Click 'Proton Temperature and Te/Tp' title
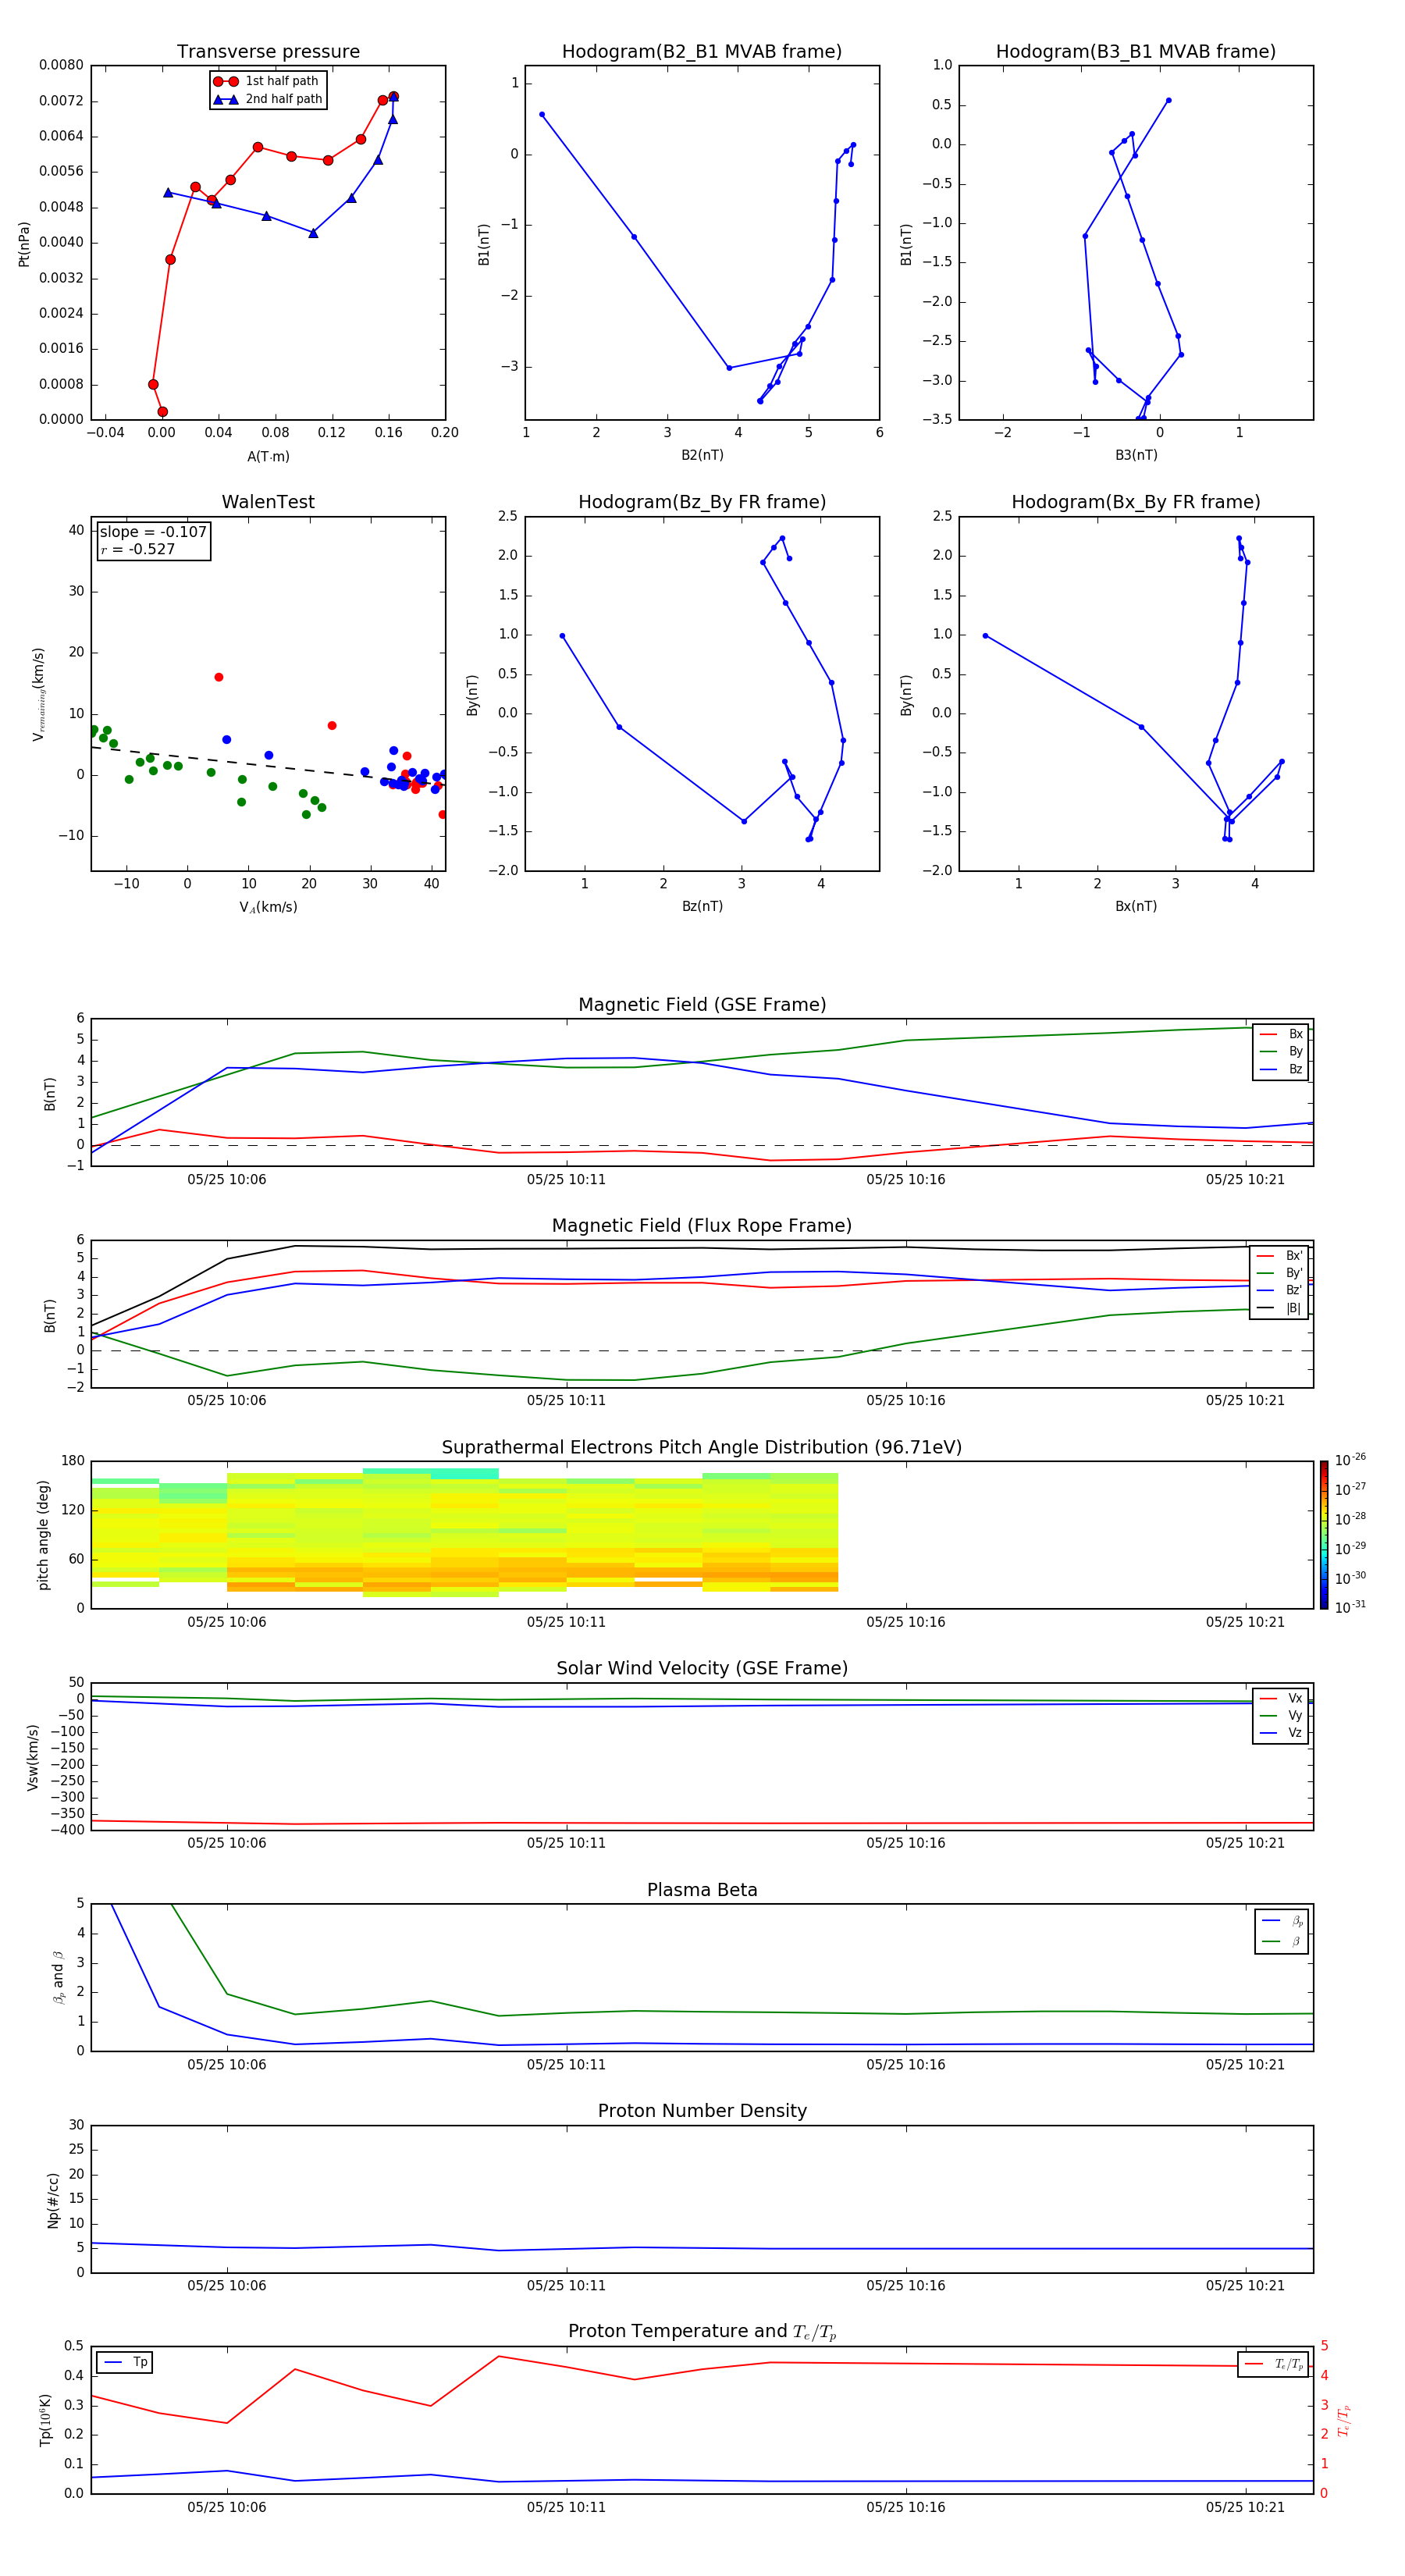Image resolution: width=1405 pixels, height=2576 pixels. coord(702,2332)
